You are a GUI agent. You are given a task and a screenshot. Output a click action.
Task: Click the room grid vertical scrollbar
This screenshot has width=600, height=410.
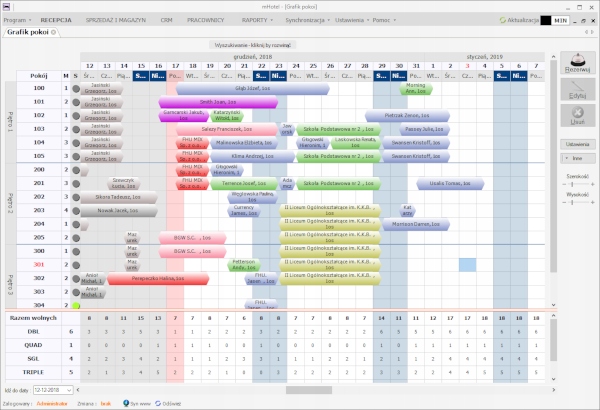click(x=553, y=167)
